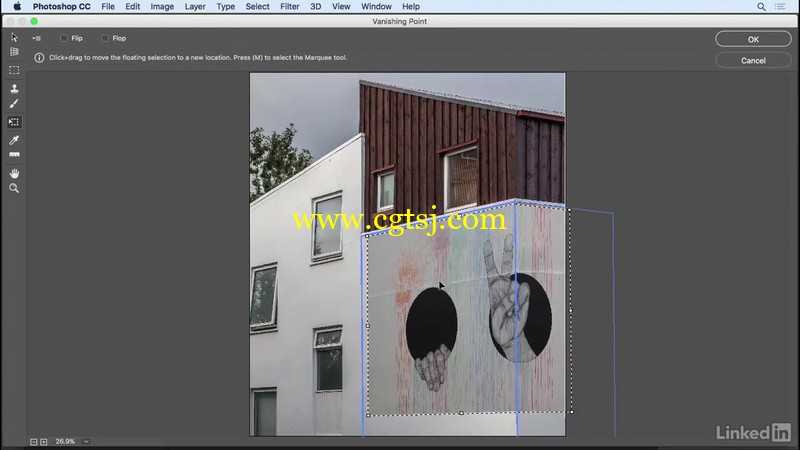Select the Edit Plane tool

[x=14, y=37]
